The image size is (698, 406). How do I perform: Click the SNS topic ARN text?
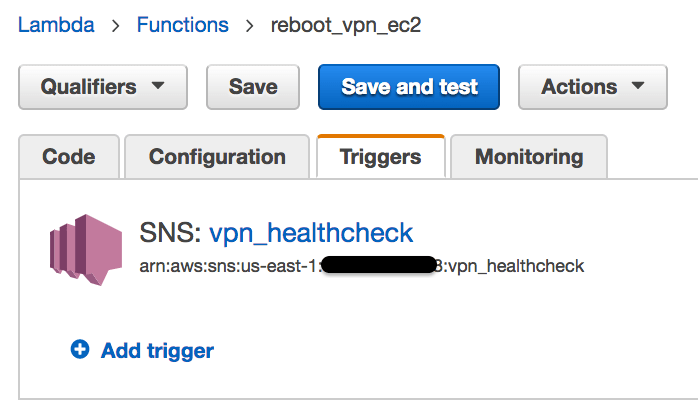[361, 266]
